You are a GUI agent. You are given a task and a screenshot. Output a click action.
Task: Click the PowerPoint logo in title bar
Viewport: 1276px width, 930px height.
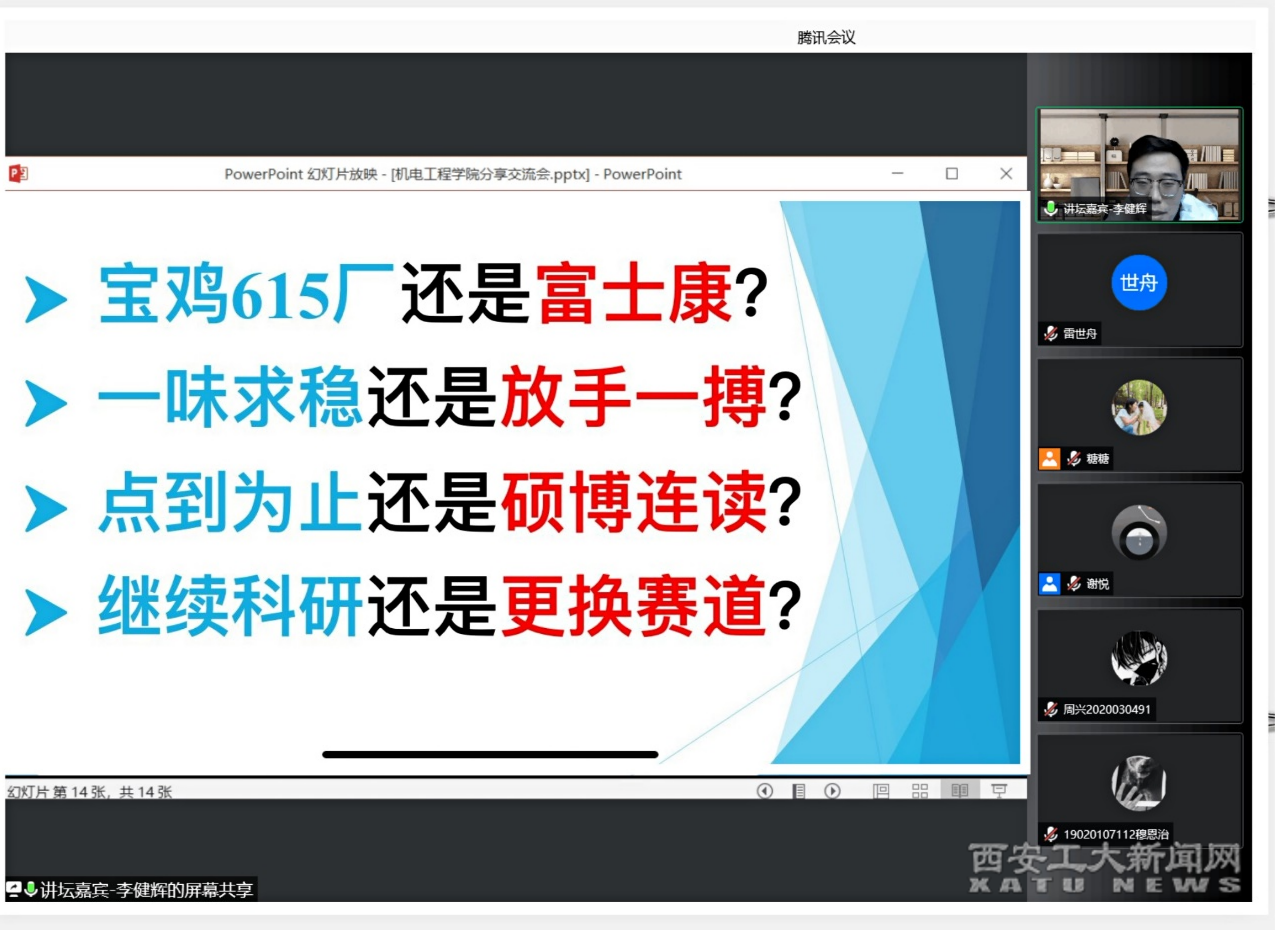point(18,173)
